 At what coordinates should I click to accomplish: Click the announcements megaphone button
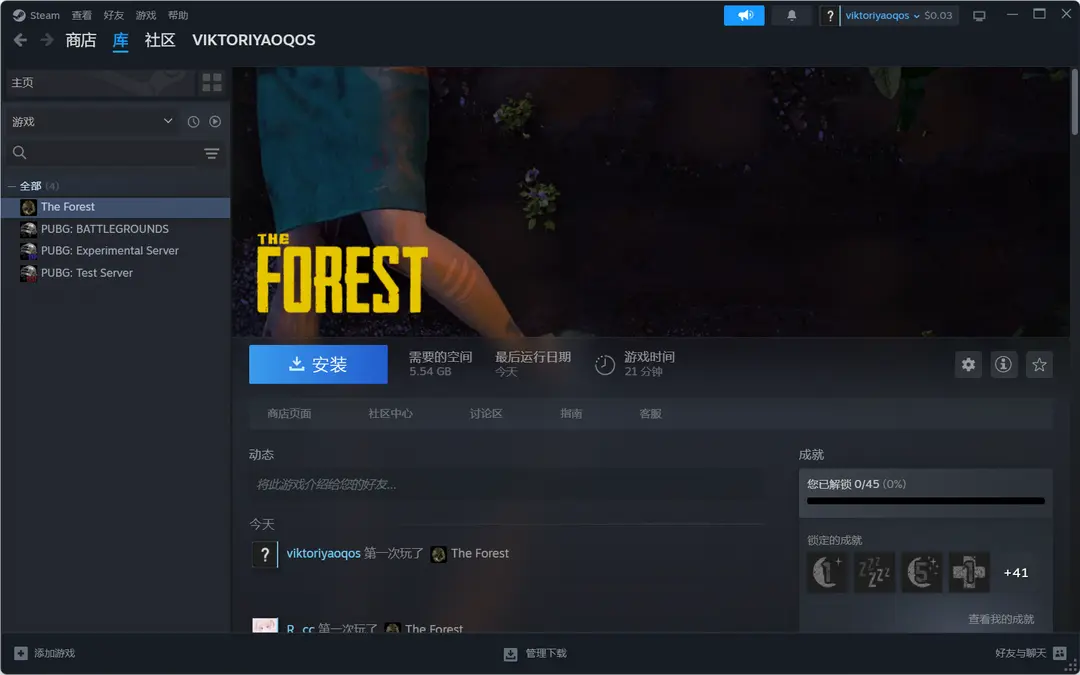pyautogui.click(x=744, y=15)
